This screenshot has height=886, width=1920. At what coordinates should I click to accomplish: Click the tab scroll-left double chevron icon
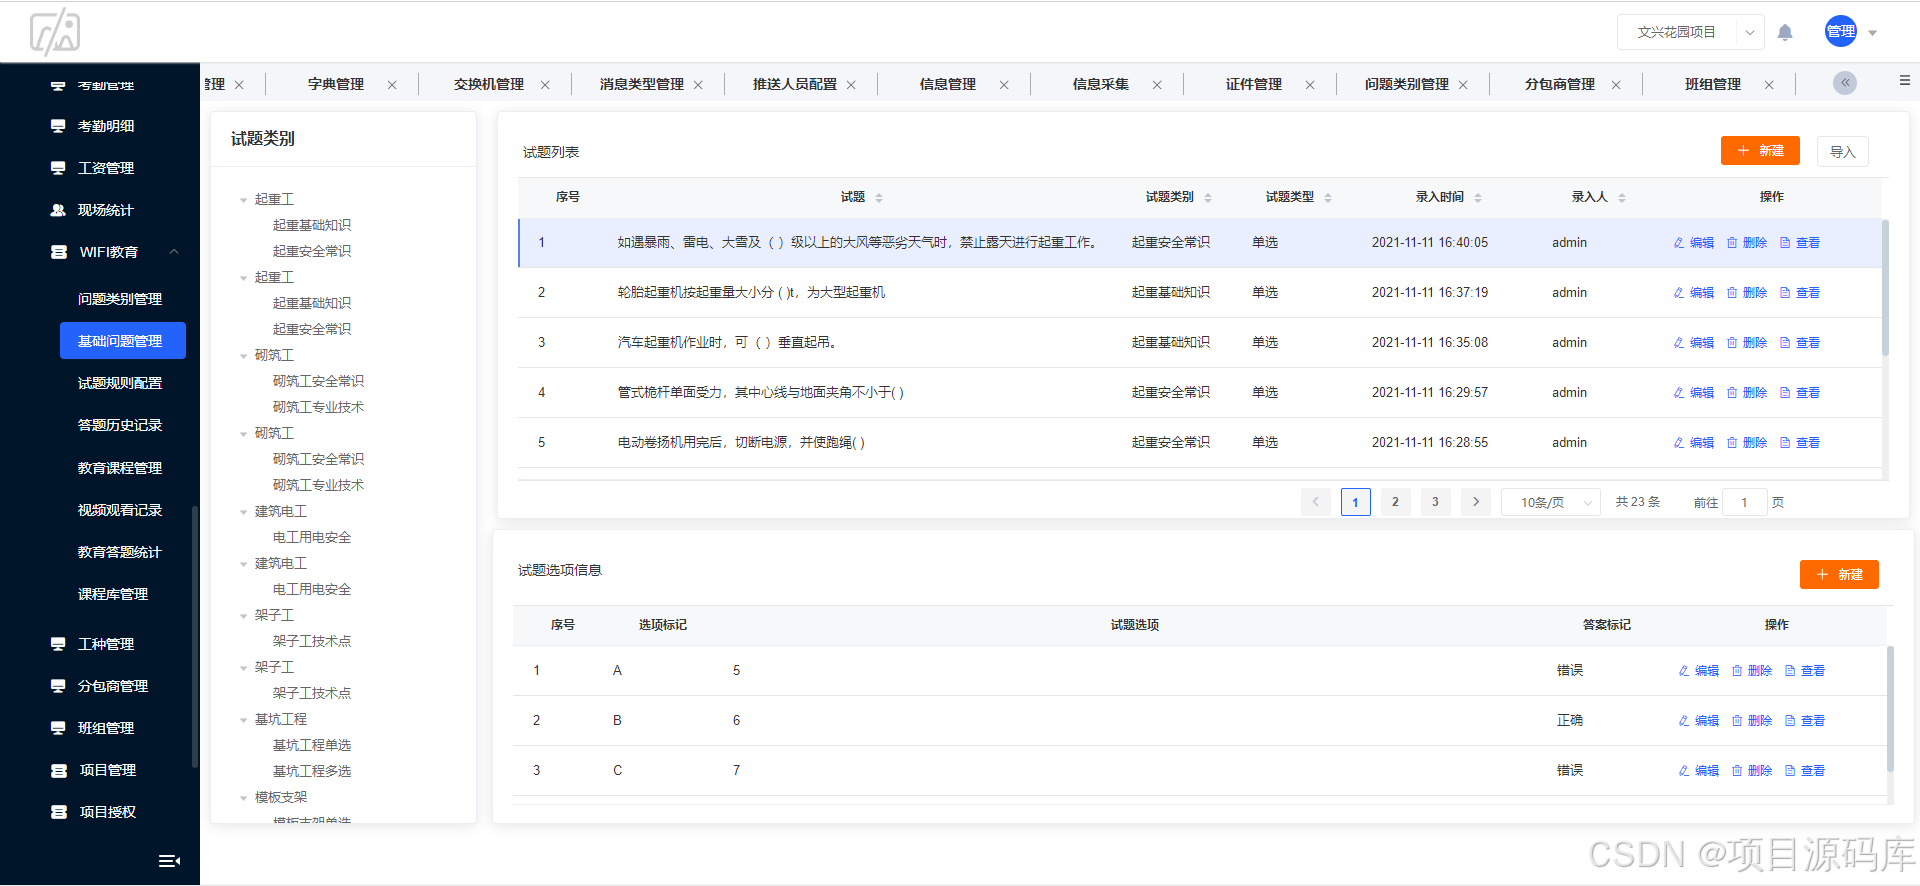coord(1845,83)
